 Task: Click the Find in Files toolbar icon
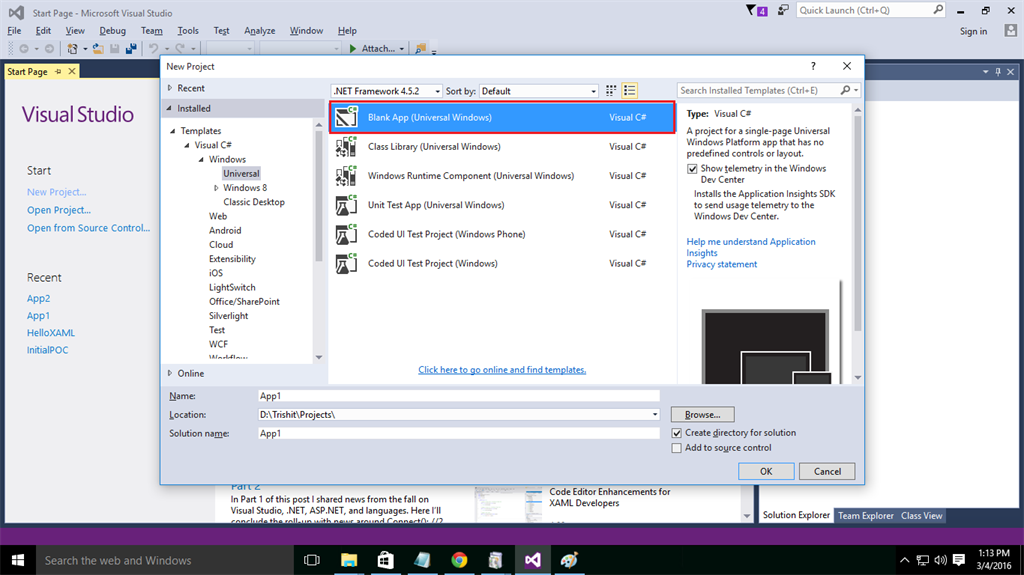coord(421,48)
